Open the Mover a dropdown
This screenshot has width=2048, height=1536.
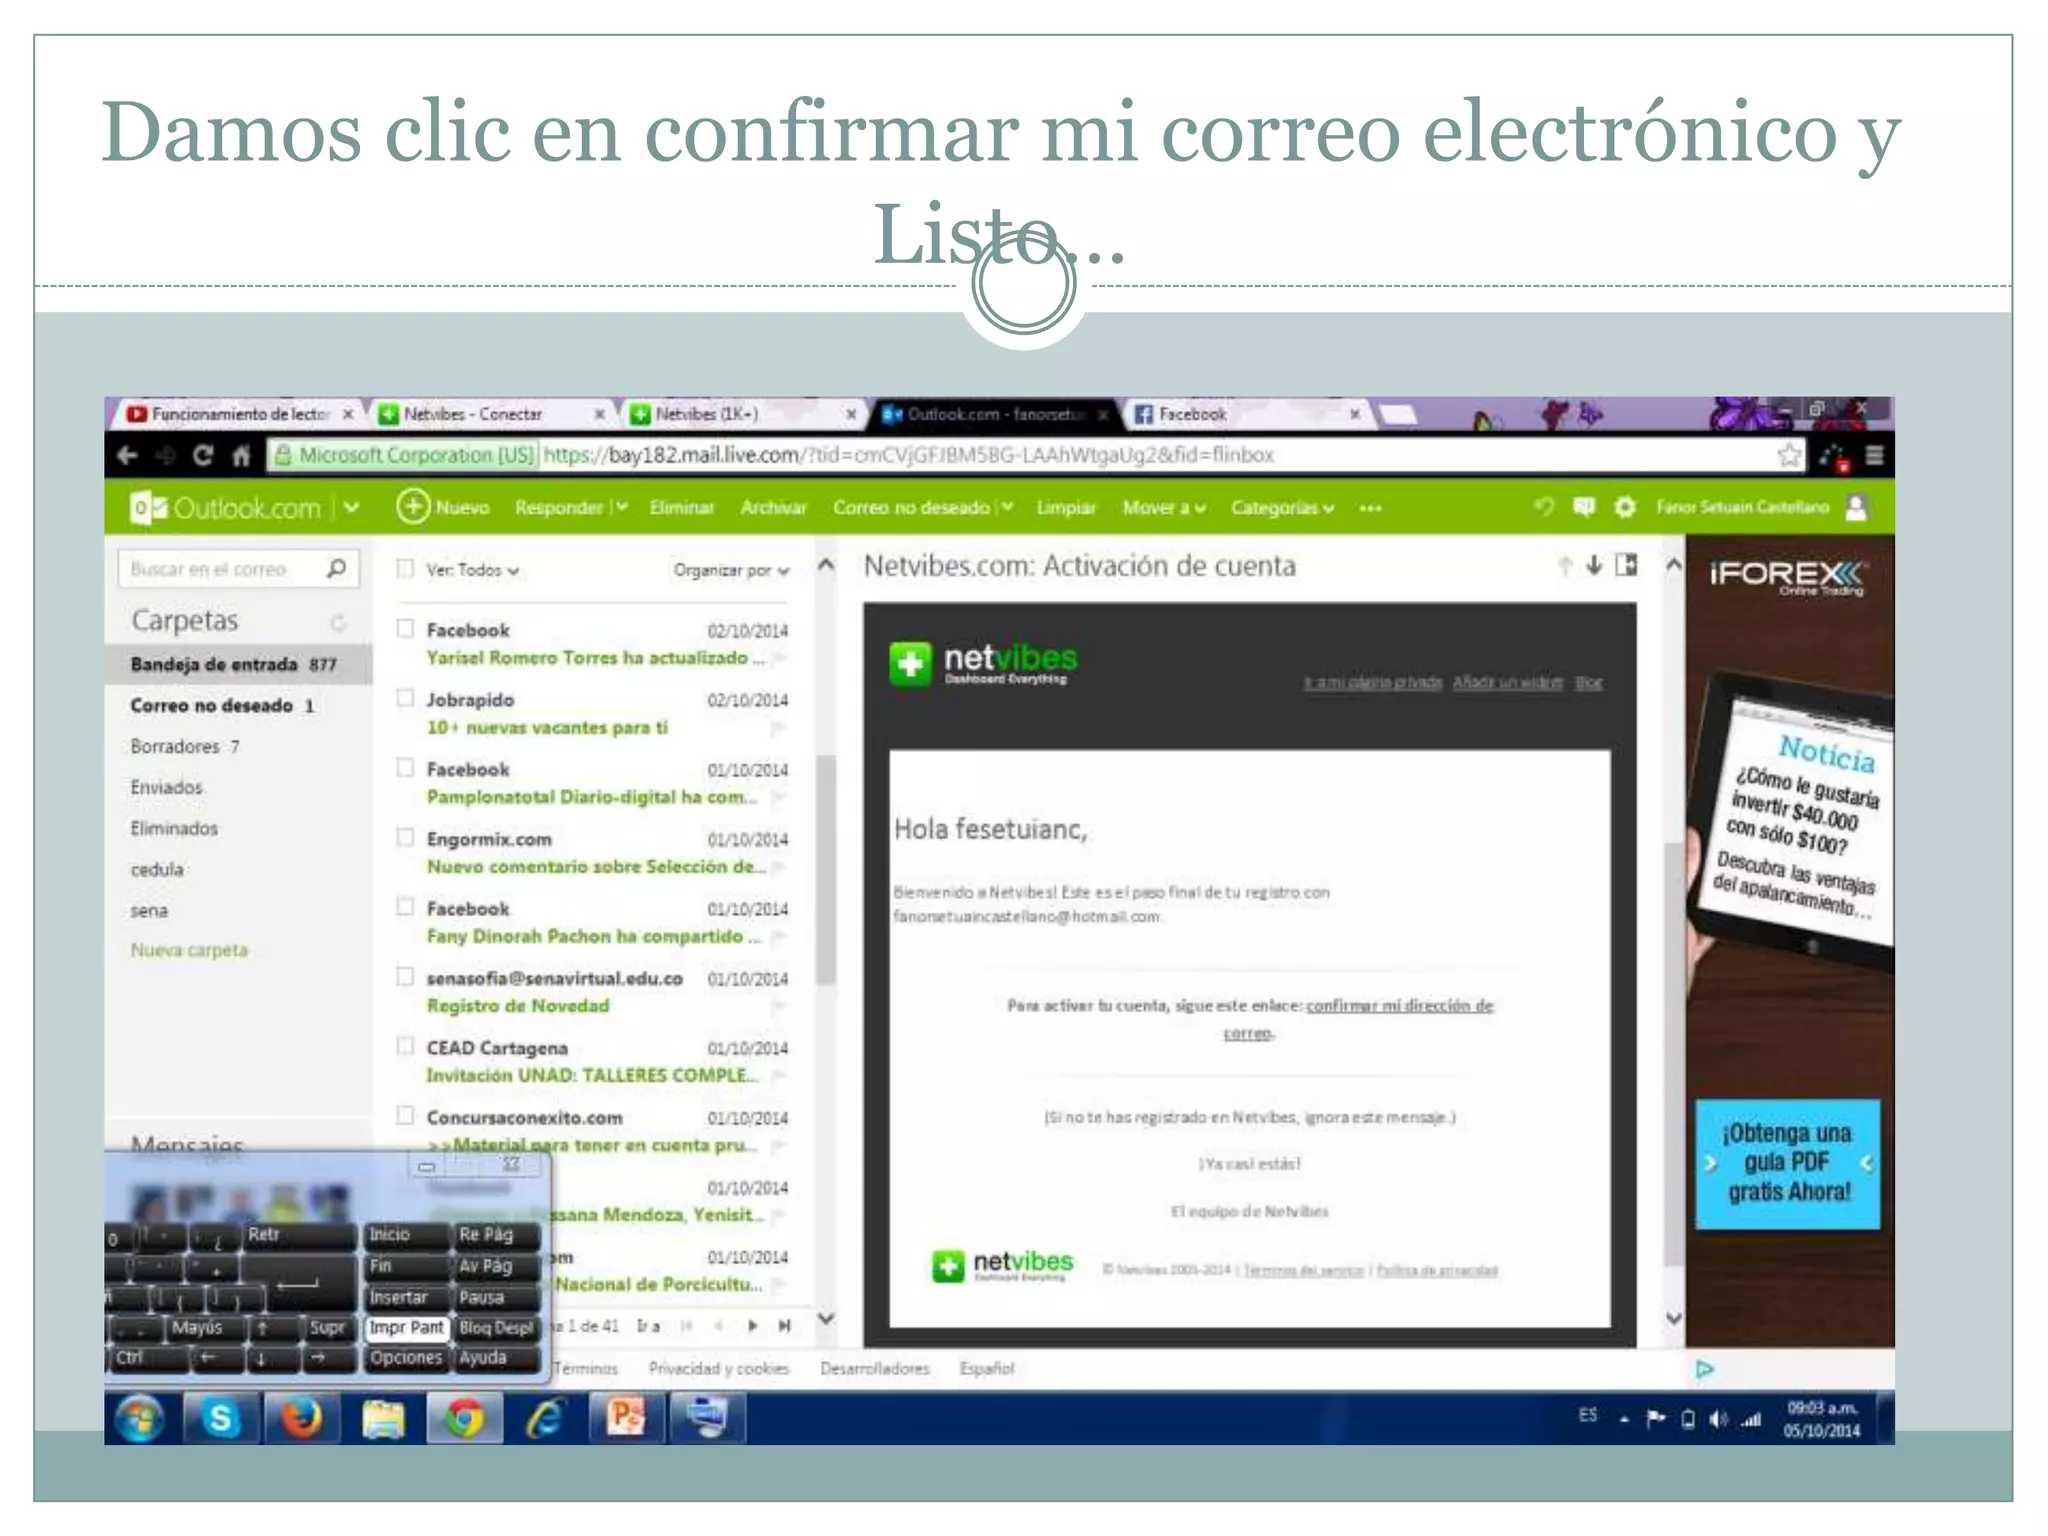[1164, 508]
